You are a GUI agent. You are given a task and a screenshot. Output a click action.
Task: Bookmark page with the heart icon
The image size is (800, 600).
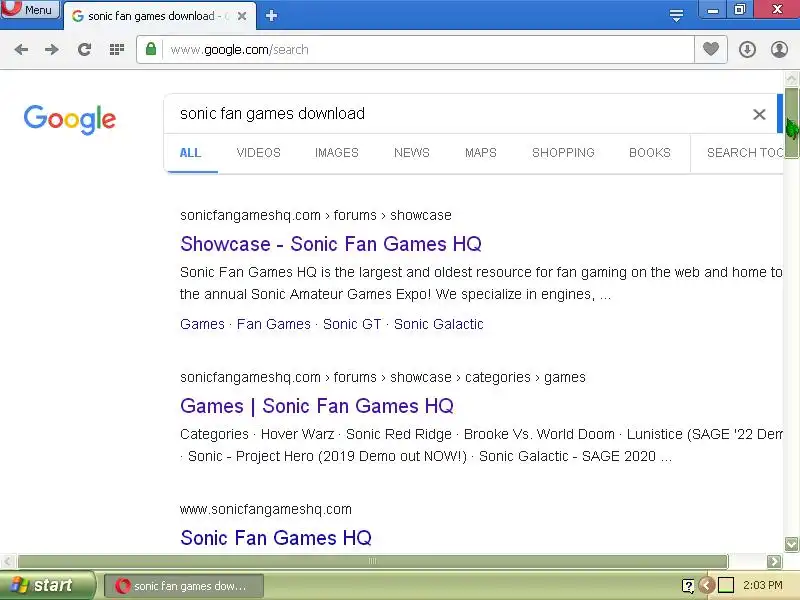pos(711,49)
